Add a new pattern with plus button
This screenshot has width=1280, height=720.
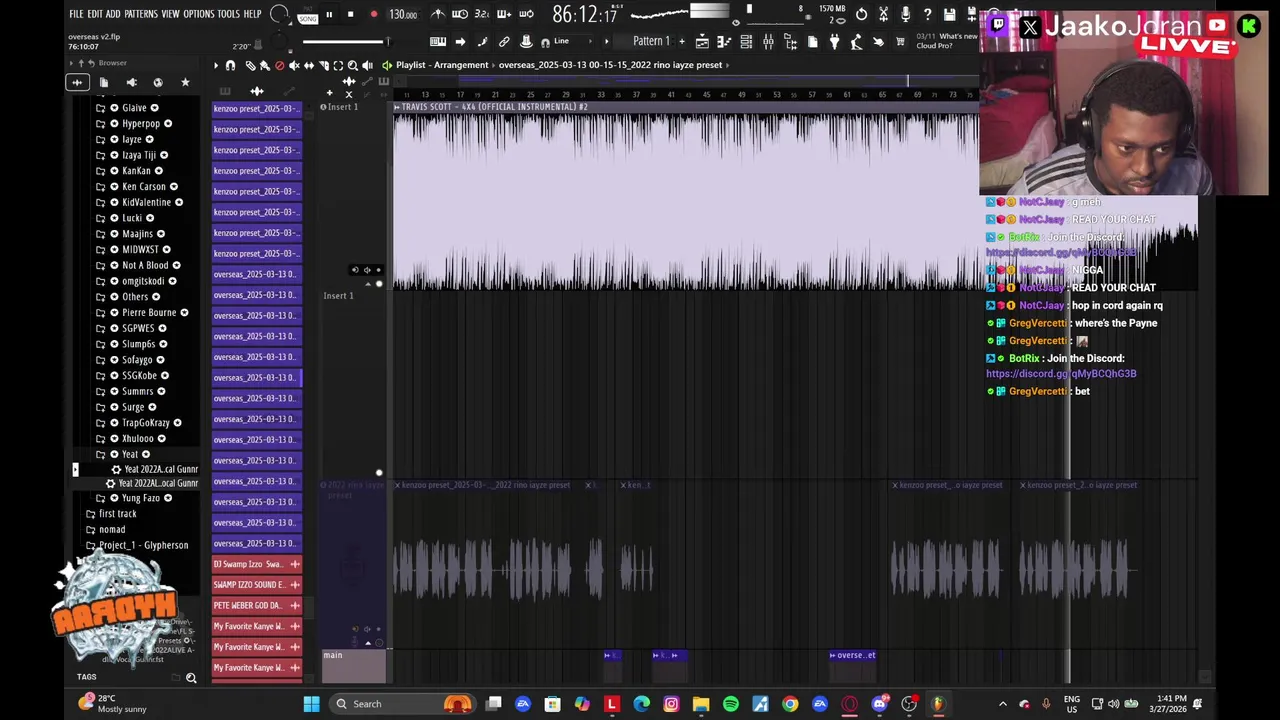(682, 41)
